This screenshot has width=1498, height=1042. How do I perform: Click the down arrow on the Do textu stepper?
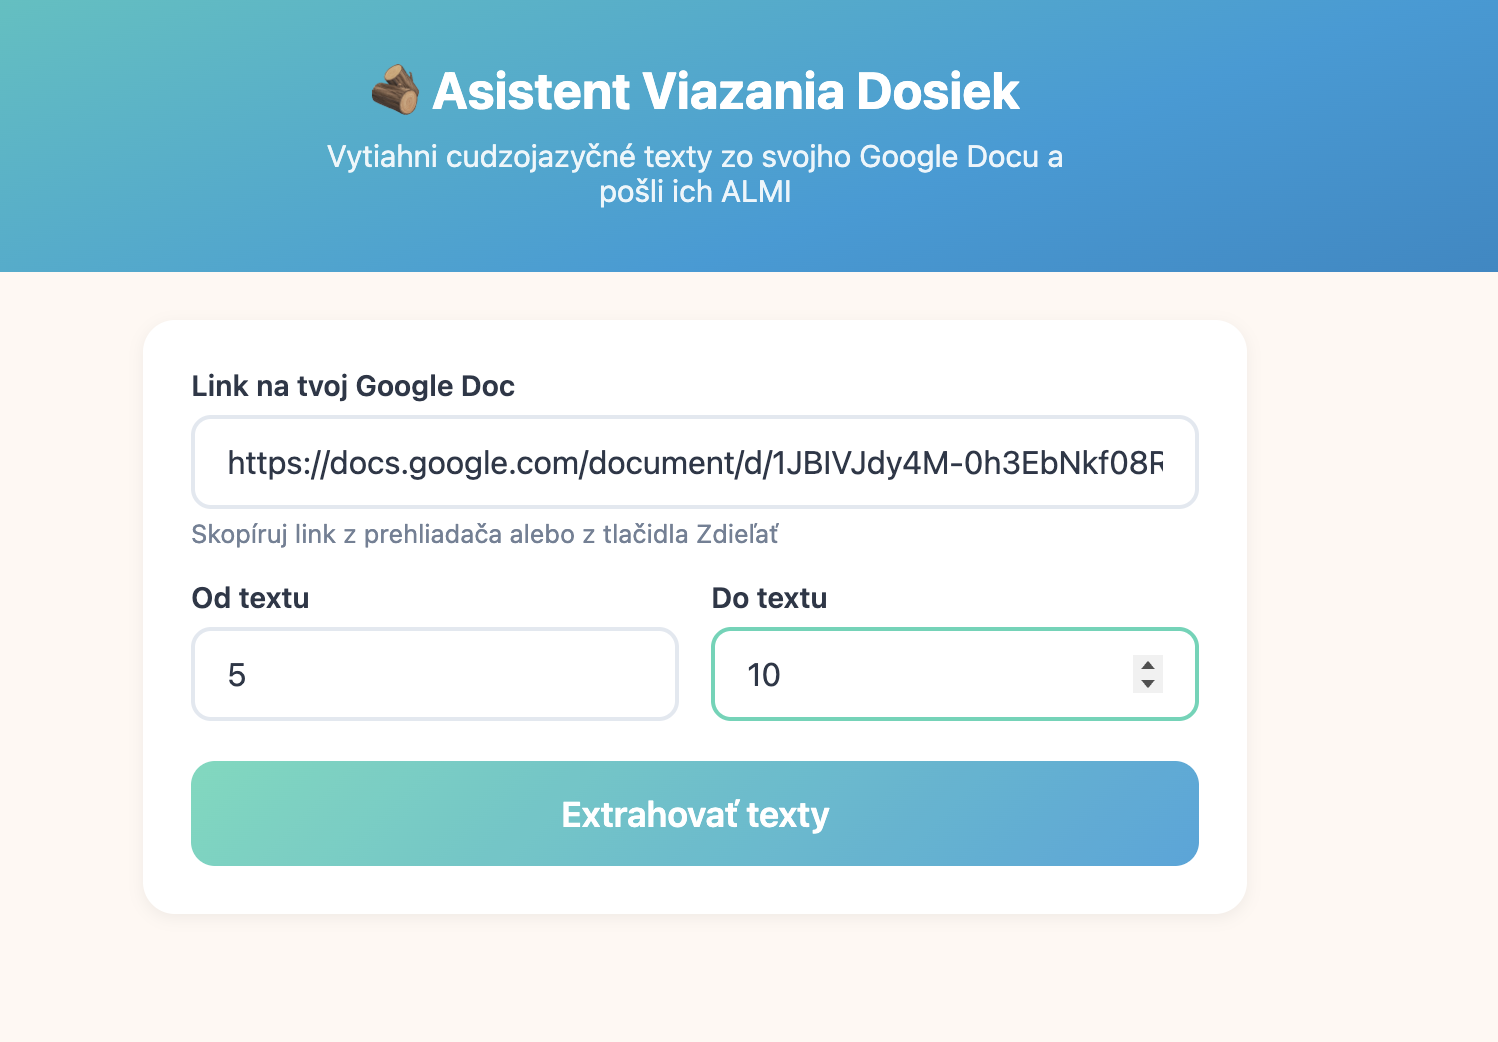pos(1147,685)
